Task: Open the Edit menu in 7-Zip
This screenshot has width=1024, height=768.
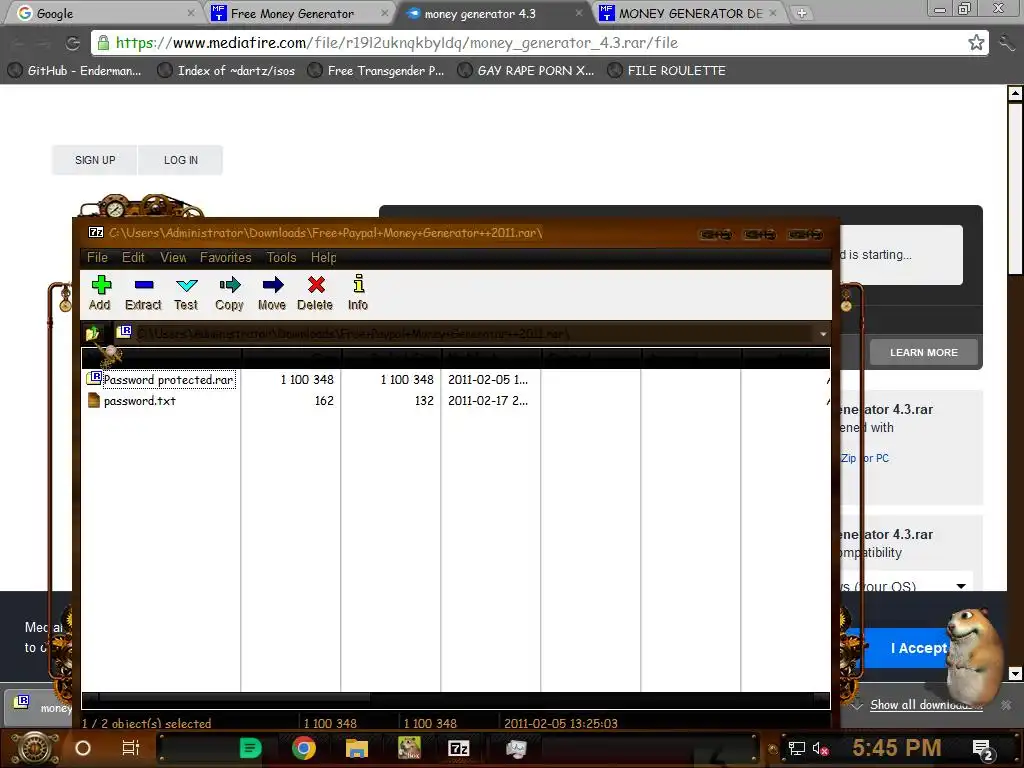Action: point(133,257)
